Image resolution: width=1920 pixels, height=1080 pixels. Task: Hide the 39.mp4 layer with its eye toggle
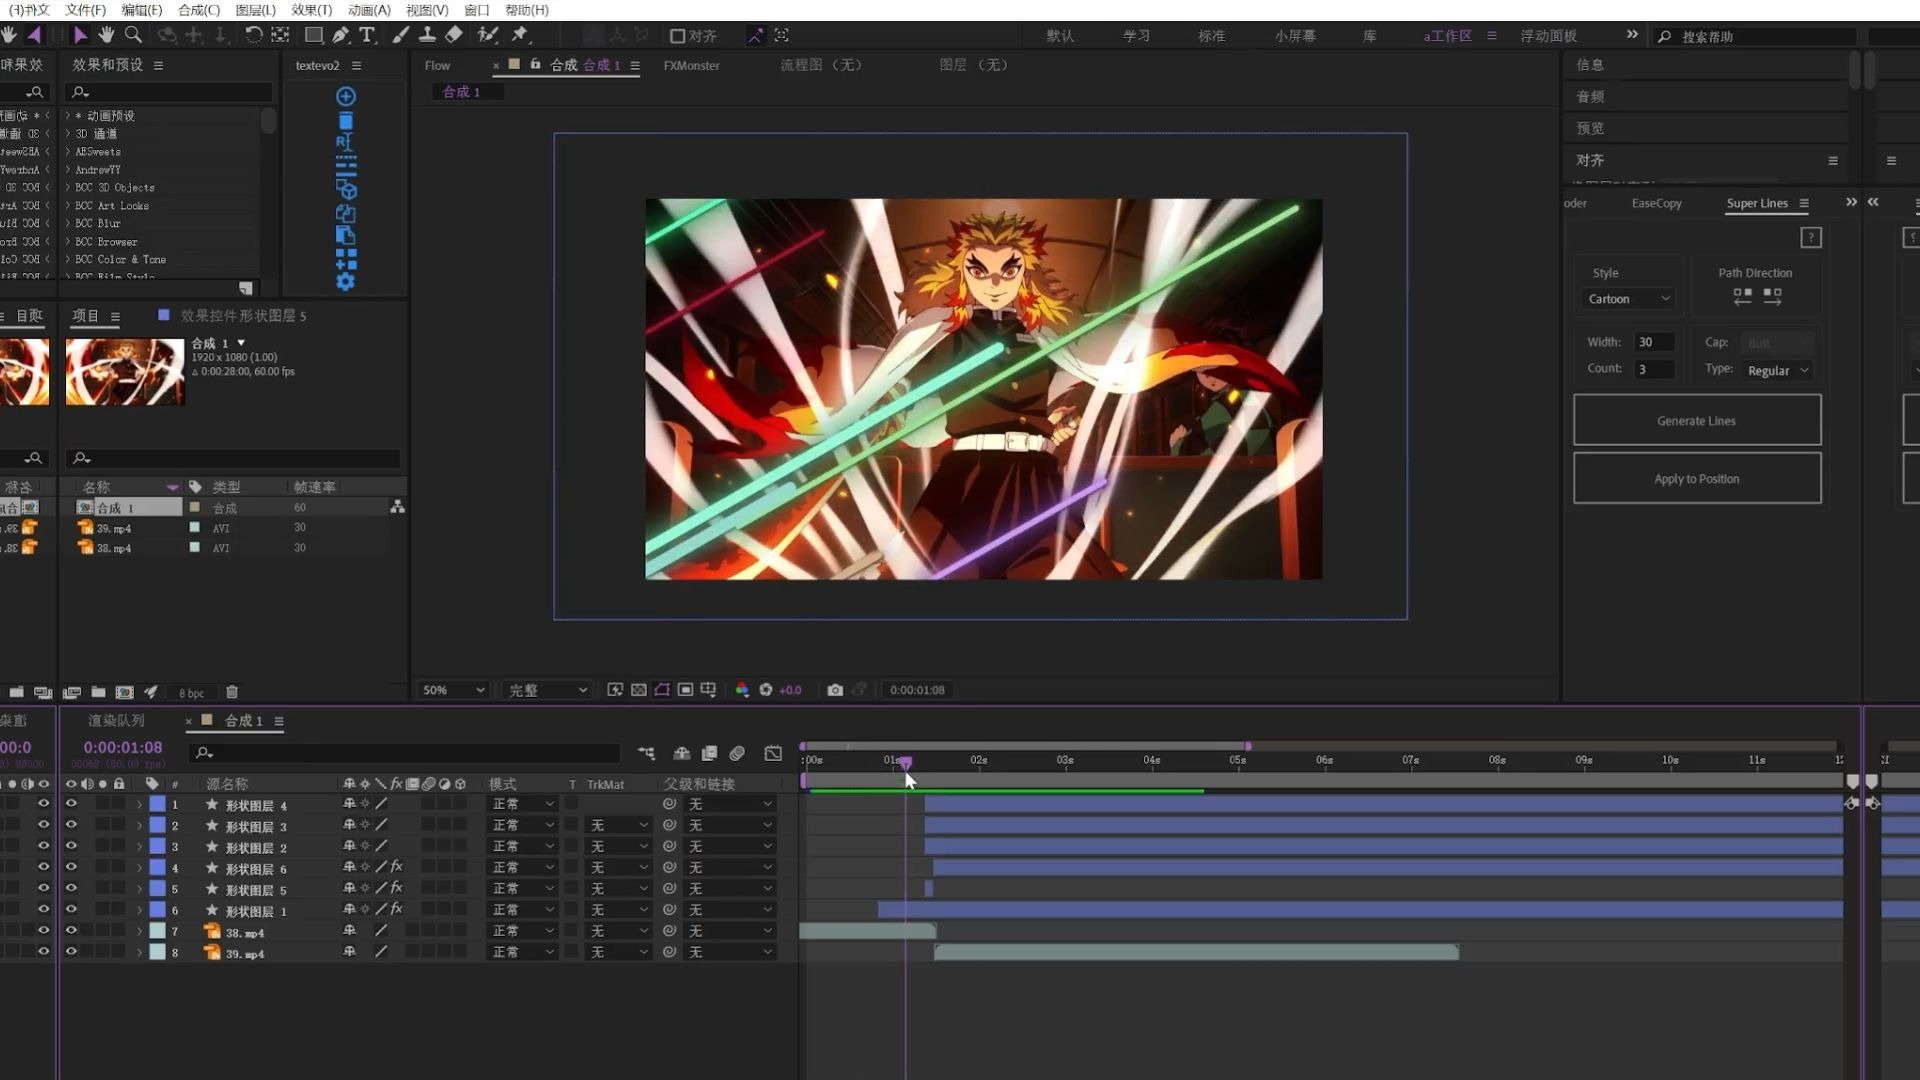coord(71,952)
